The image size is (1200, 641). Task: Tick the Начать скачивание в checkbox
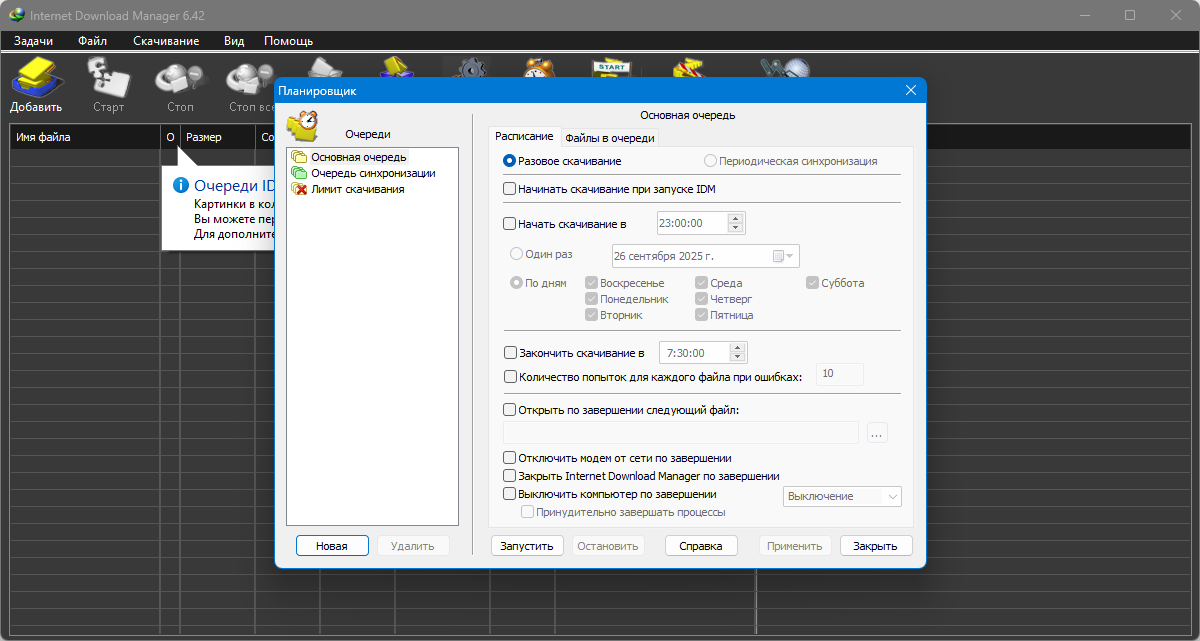[510, 224]
